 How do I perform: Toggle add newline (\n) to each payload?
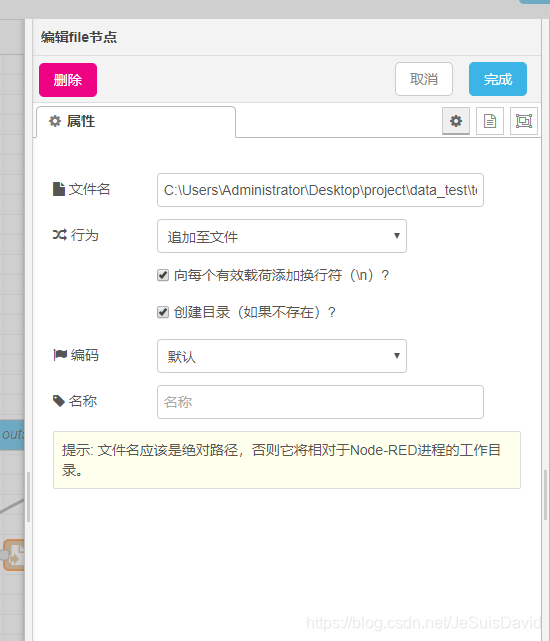click(163, 275)
